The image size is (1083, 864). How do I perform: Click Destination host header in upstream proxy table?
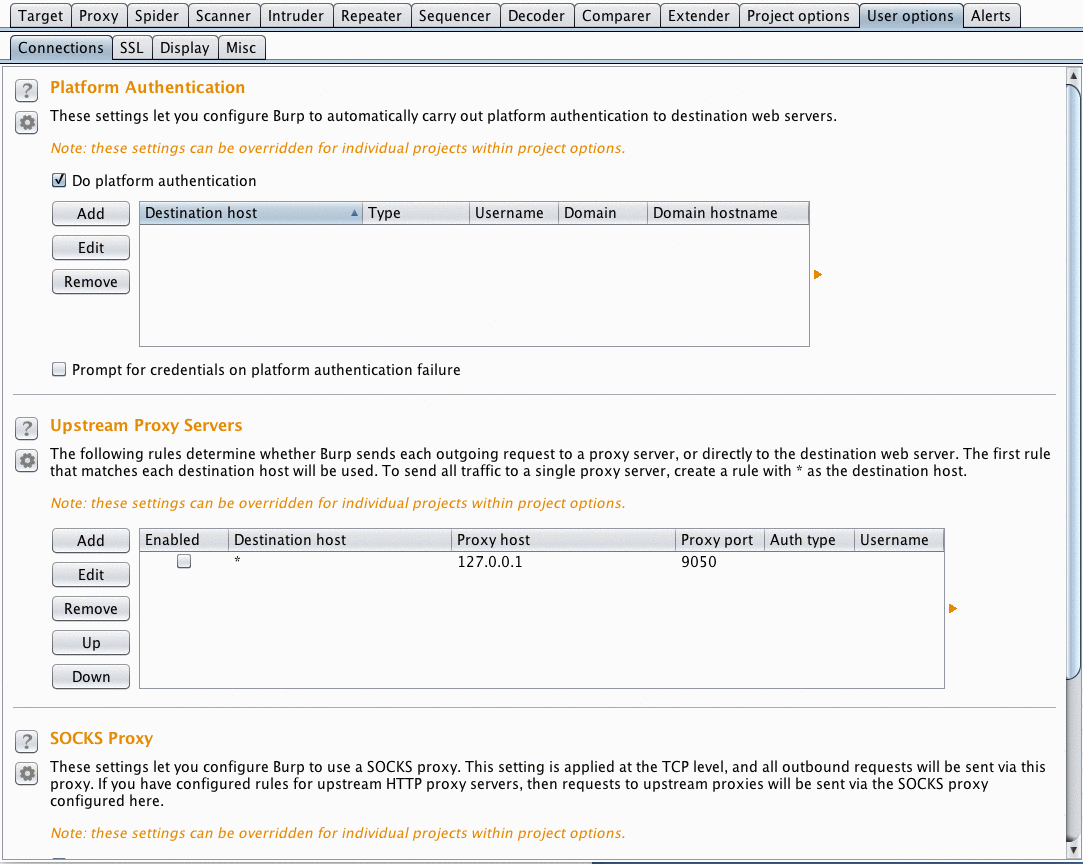[340, 540]
